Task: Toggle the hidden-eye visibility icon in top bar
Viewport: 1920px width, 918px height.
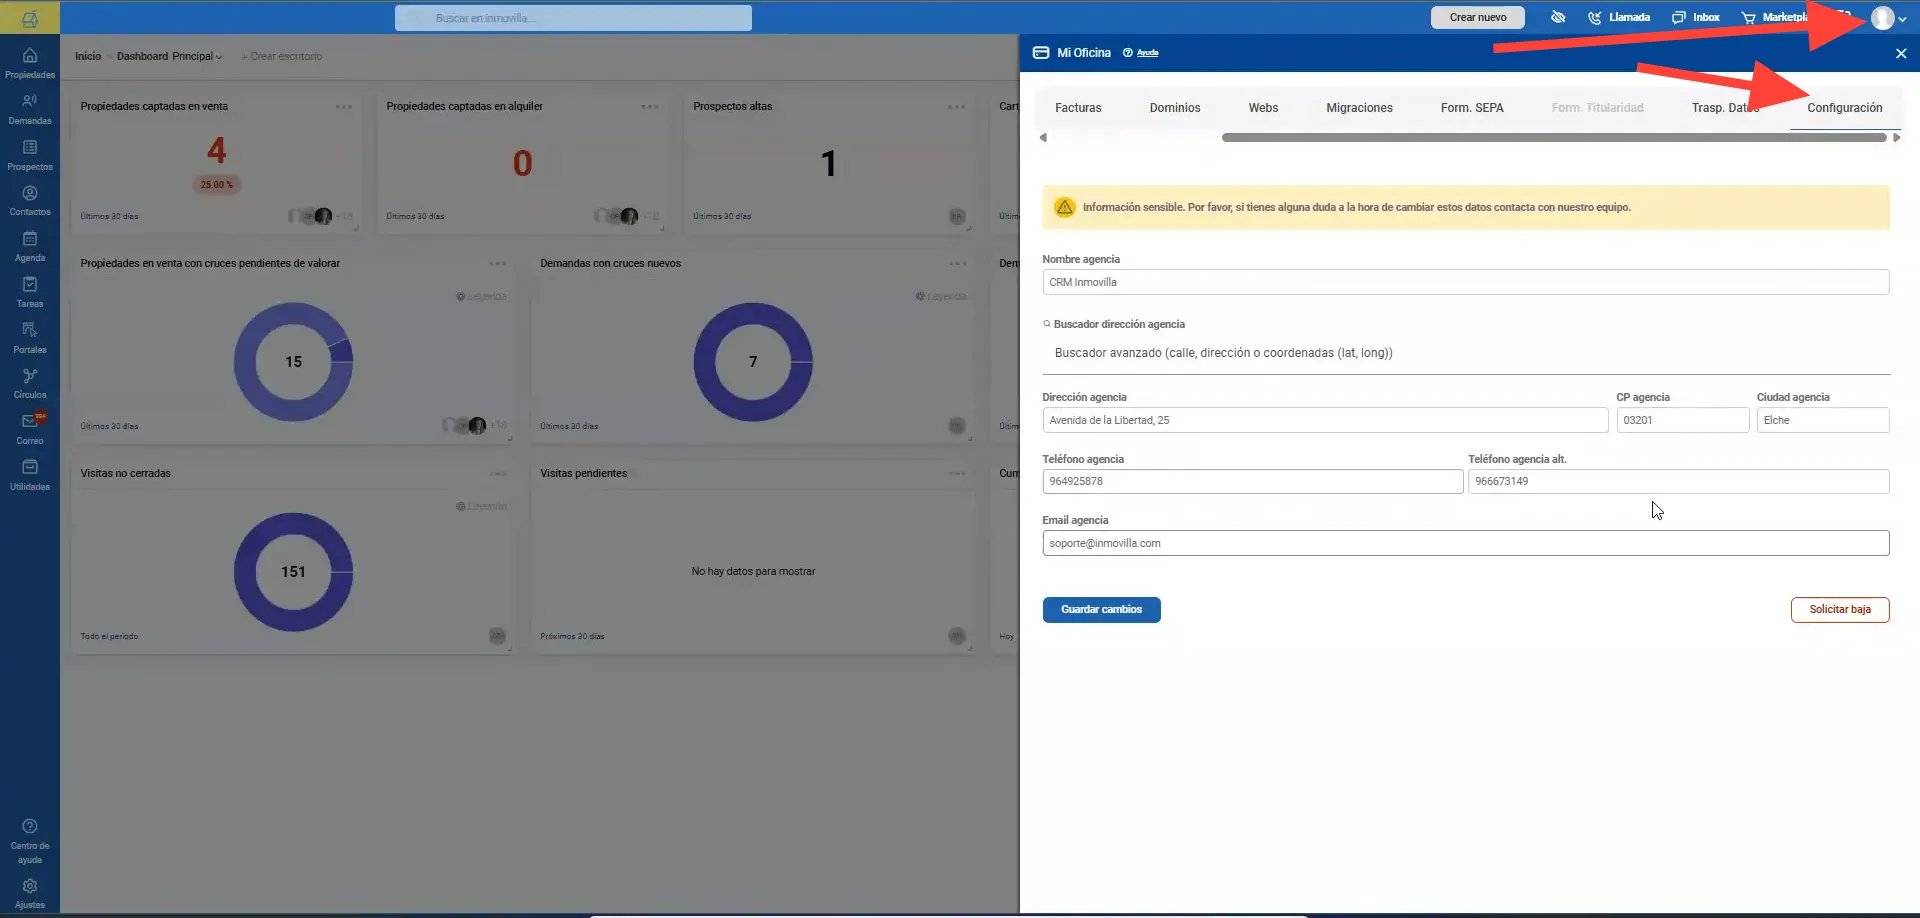Action: [1558, 17]
